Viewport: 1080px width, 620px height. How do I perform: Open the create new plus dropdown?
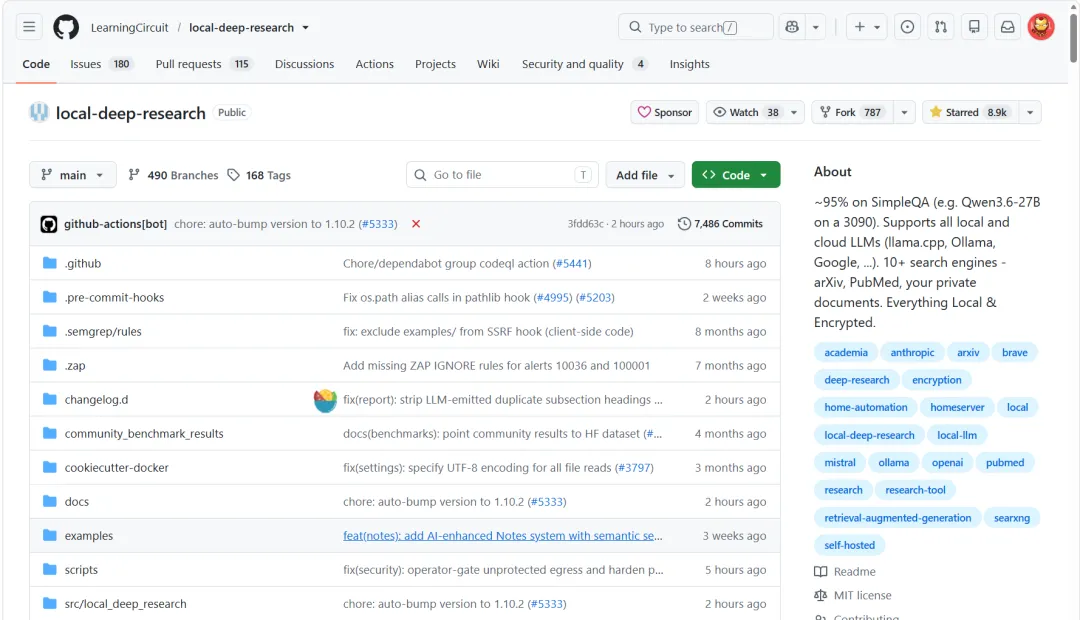click(x=867, y=27)
